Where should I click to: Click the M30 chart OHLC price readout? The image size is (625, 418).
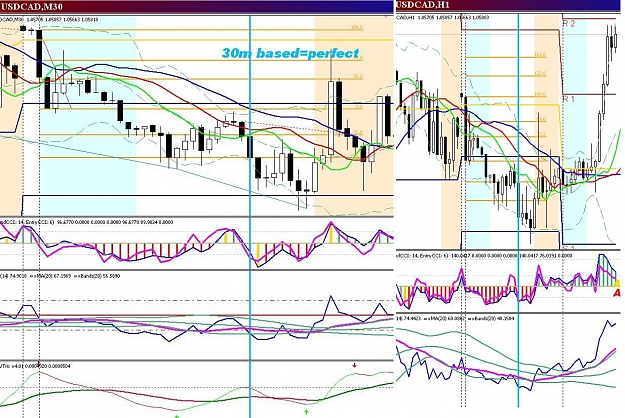click(x=49, y=20)
